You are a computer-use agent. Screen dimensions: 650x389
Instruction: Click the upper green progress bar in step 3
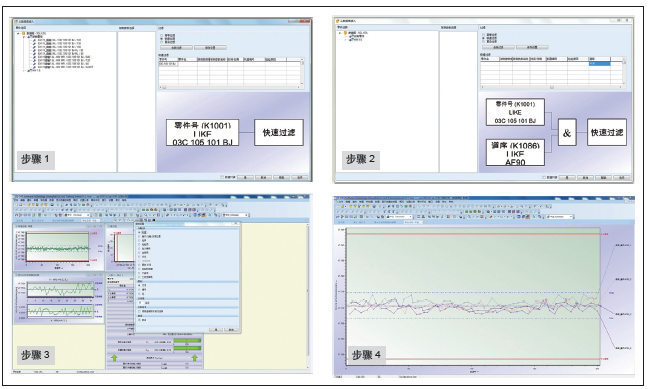(x=187, y=341)
